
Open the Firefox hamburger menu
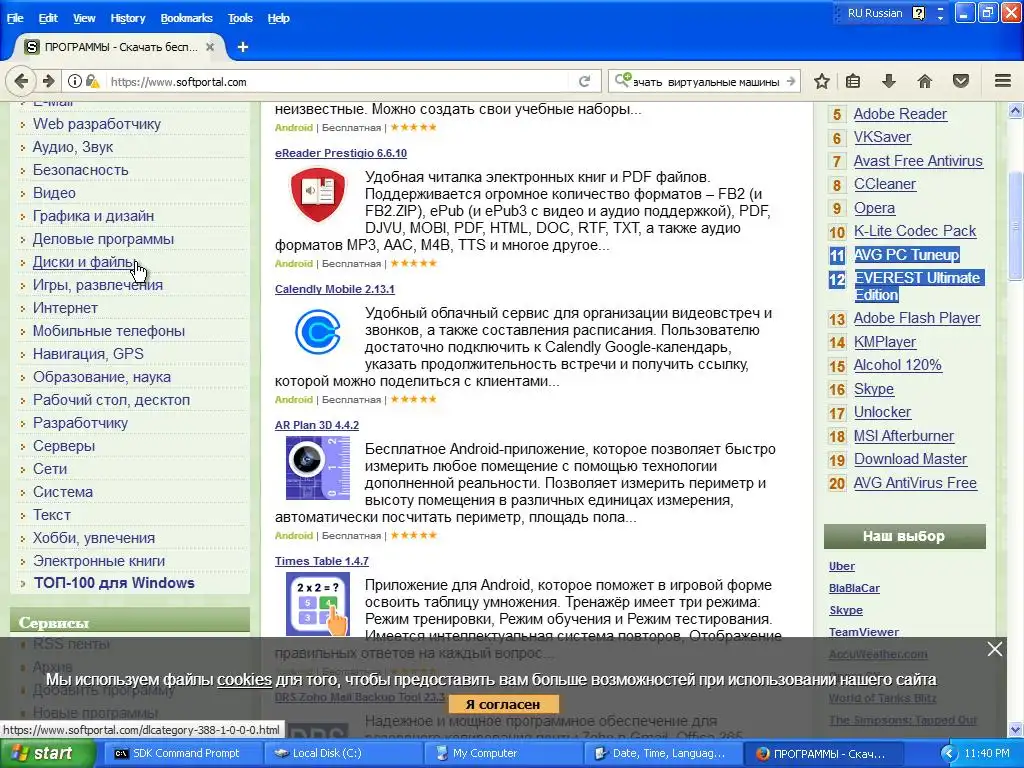coord(1002,81)
